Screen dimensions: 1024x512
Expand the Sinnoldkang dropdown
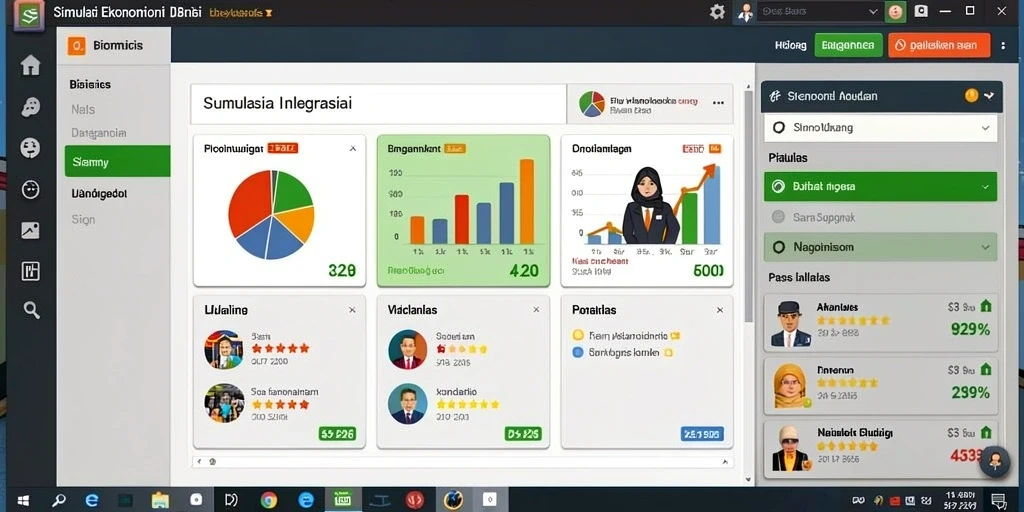880,128
